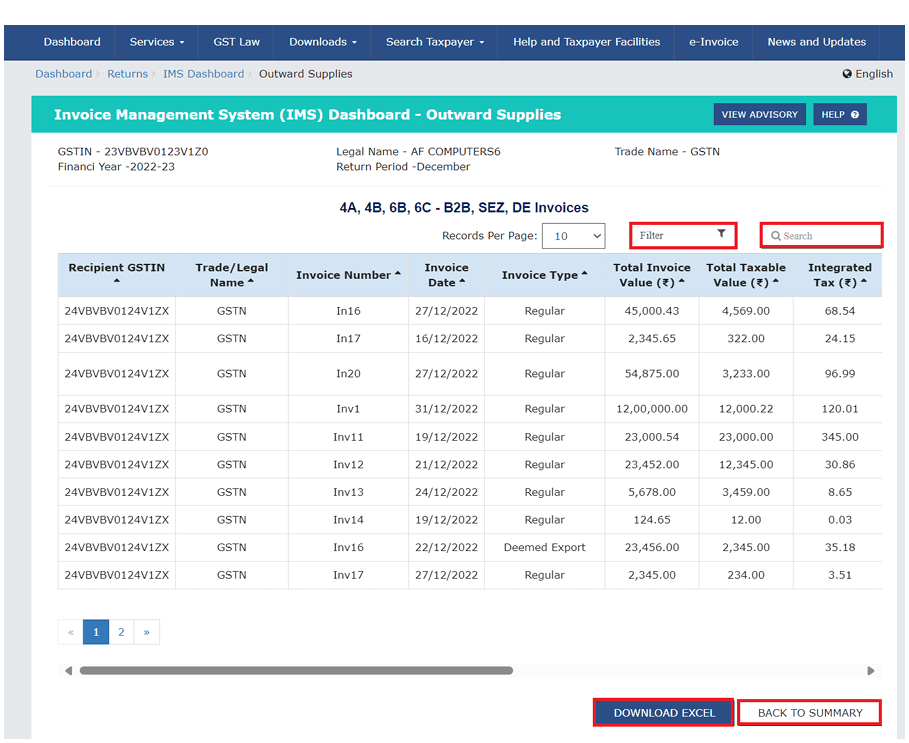Sort by Trade/Legal Name column
909x743 pixels.
tap(231, 275)
